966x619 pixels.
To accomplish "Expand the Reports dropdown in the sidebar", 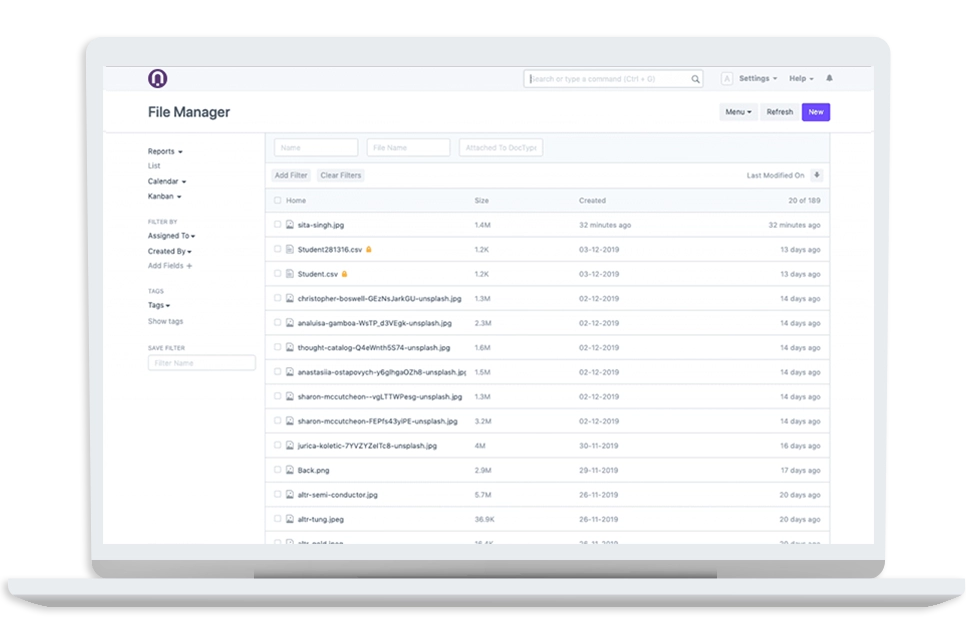I will click(165, 152).
